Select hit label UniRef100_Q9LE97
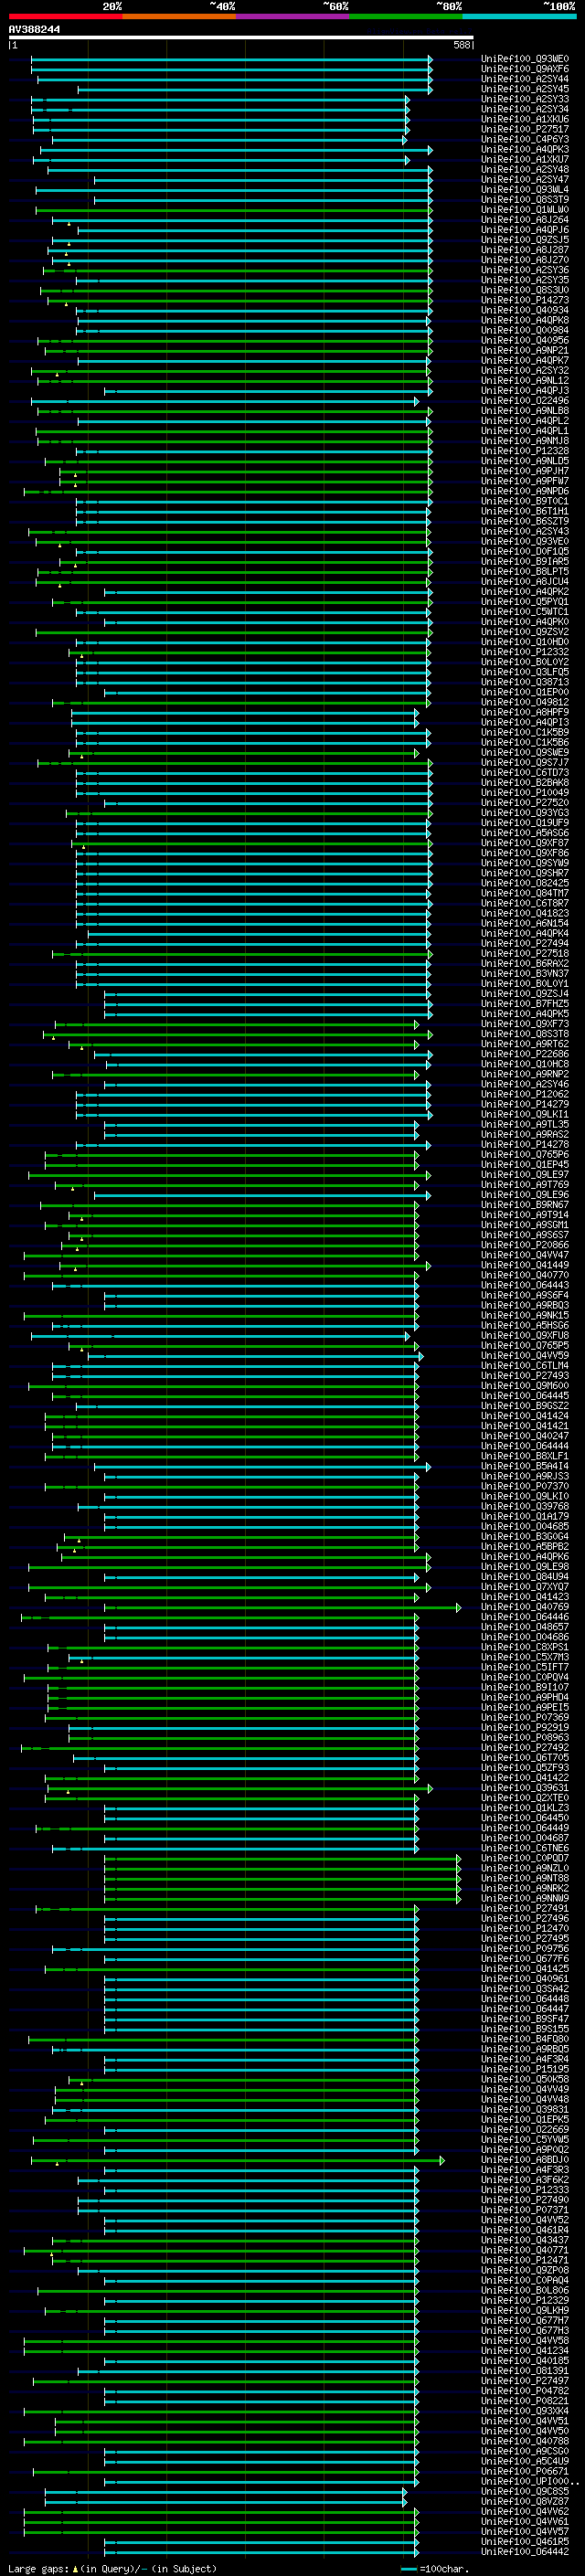The width and height of the screenshot is (585, 2576). tap(525, 1174)
